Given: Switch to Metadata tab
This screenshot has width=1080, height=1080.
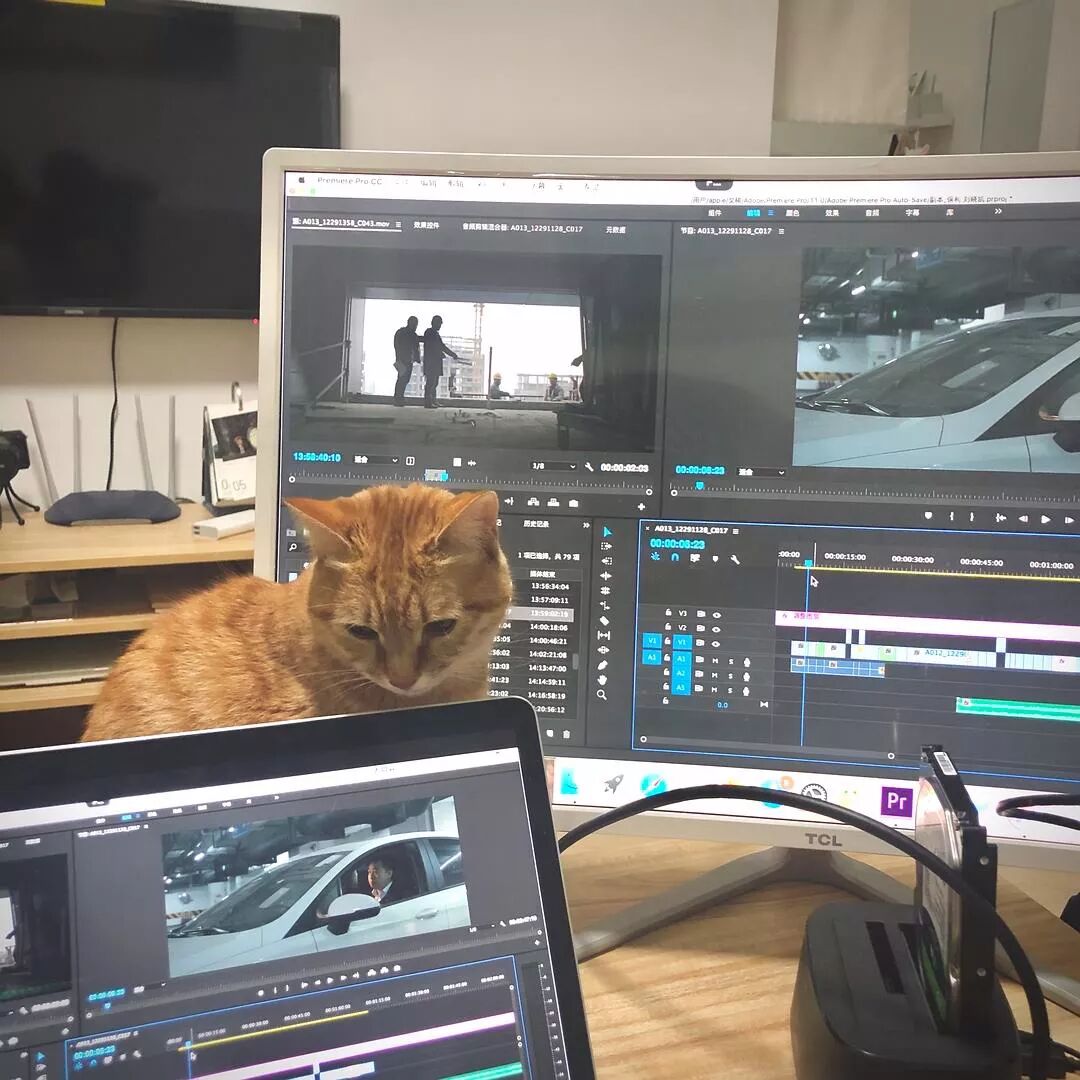Looking at the screenshot, I should [x=615, y=229].
